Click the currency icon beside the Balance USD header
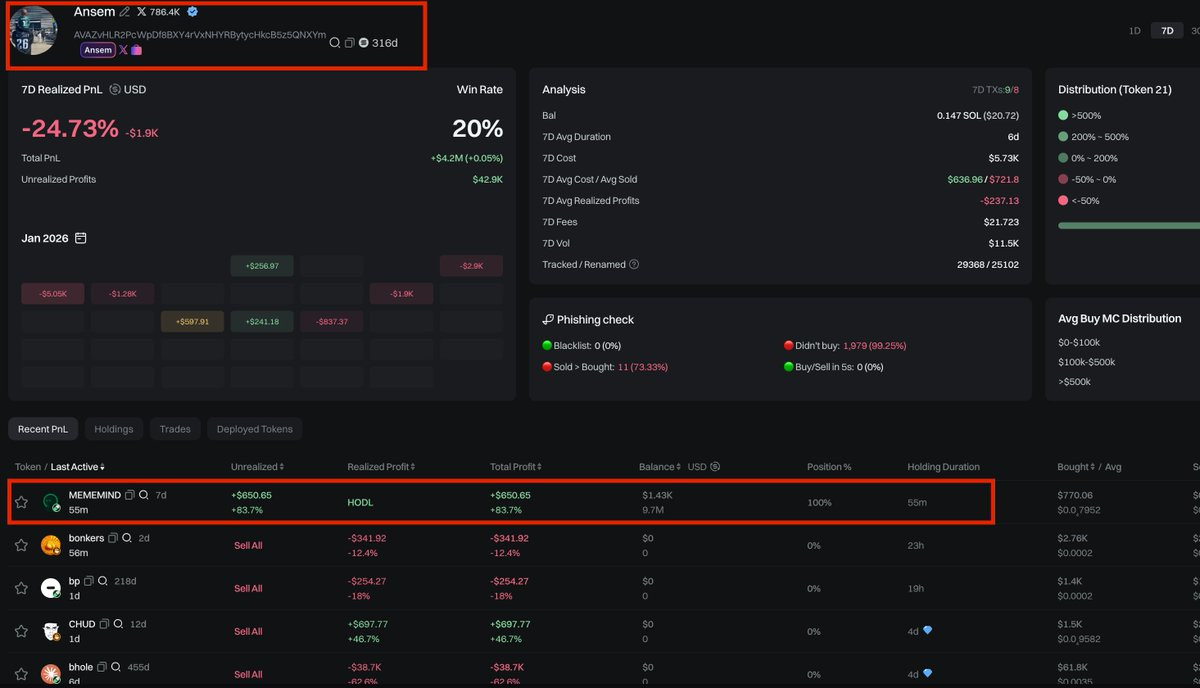This screenshot has height=688, width=1200. pos(715,467)
